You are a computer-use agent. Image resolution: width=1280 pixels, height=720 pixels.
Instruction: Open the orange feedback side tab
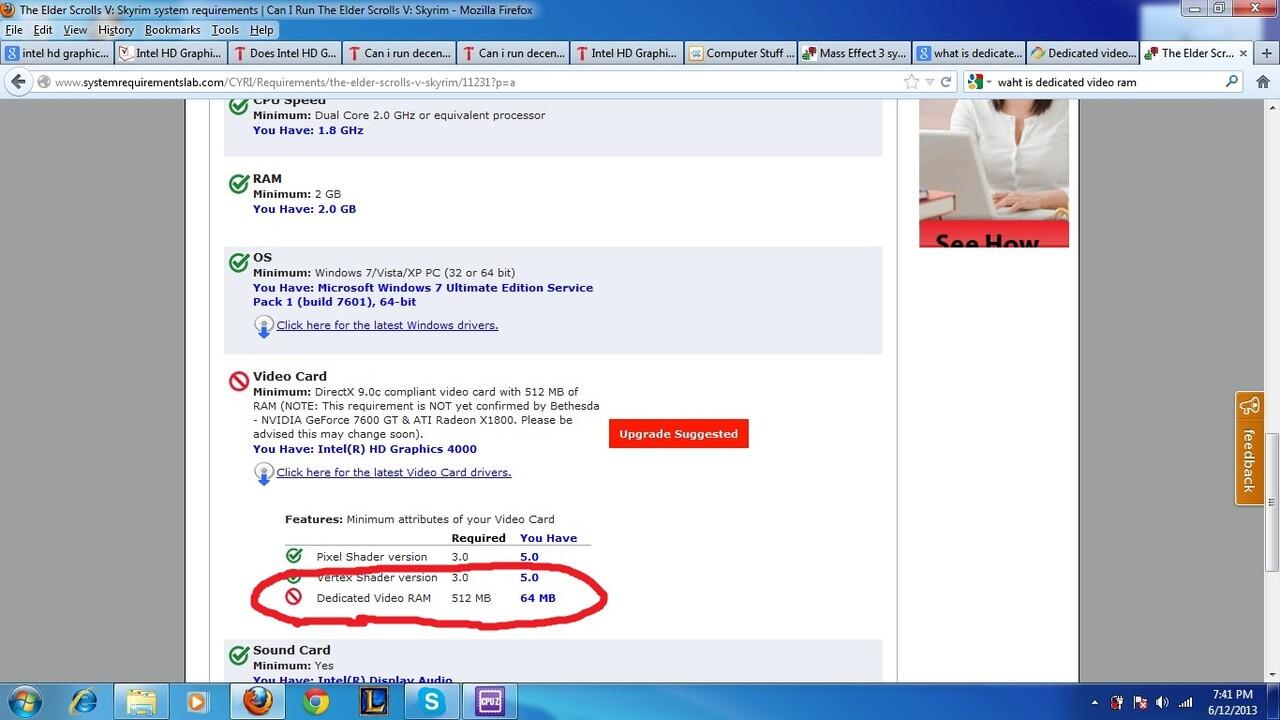[1248, 448]
